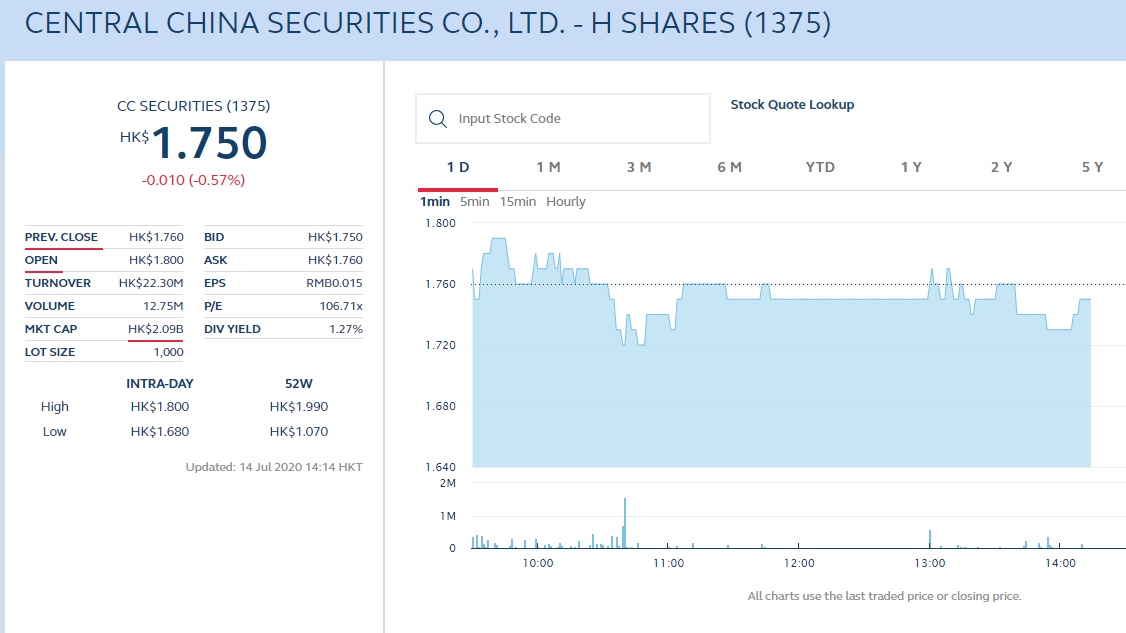Image resolution: width=1126 pixels, height=633 pixels.
Task: Click the 13:00 volume spike bar
Action: (930, 539)
